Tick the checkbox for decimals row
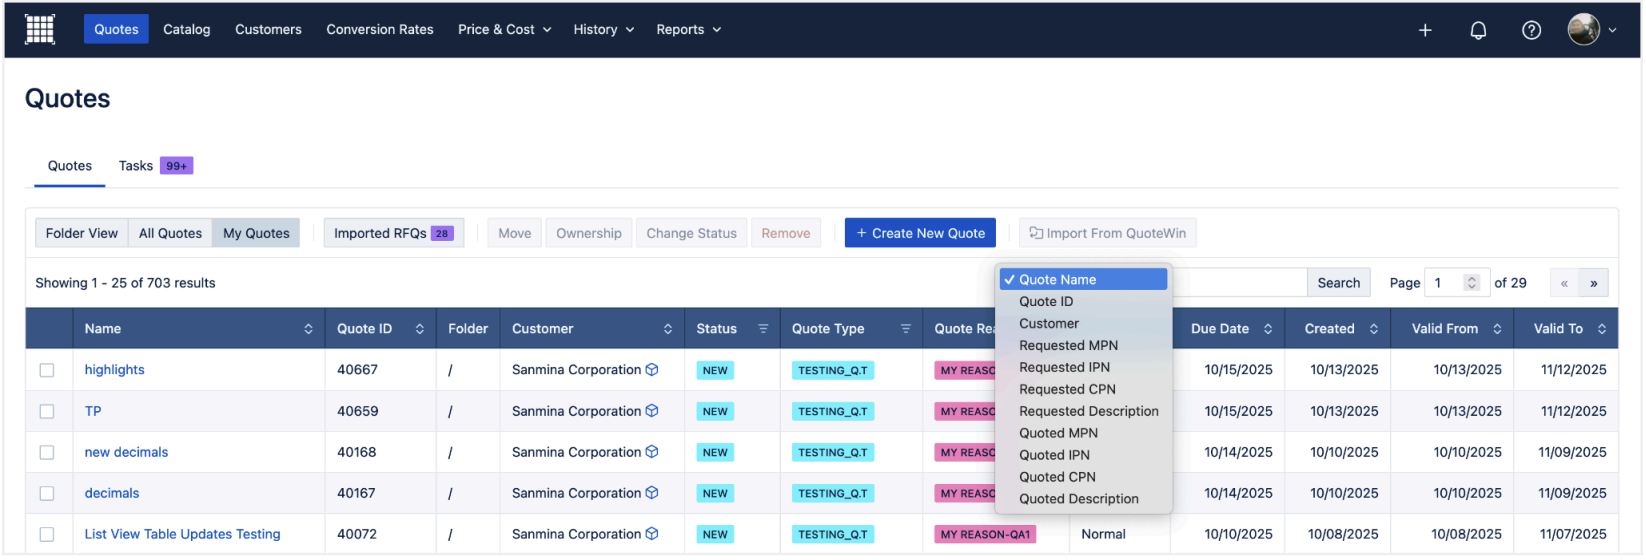 (47, 494)
